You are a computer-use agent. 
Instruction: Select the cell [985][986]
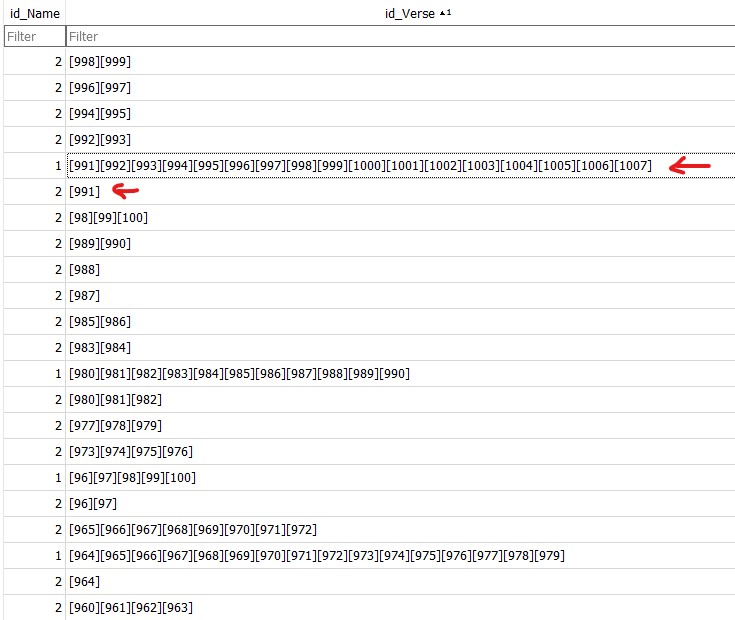401,321
